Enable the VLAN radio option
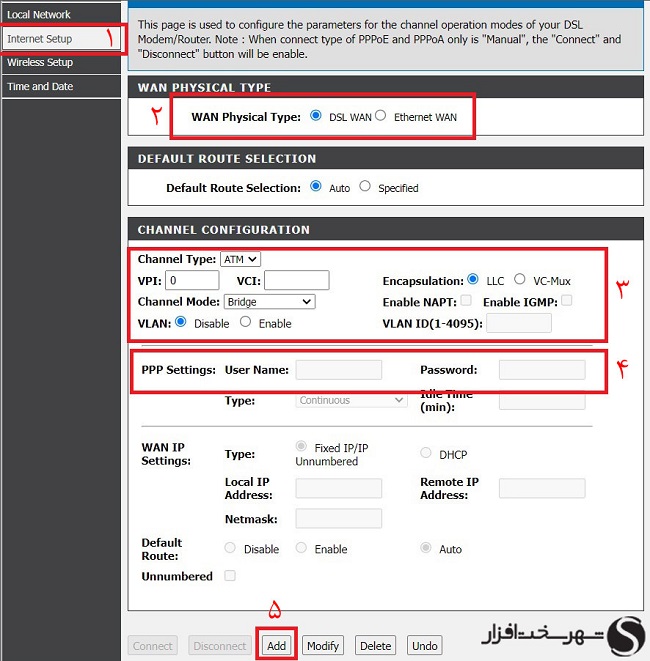650x661 pixels. (x=246, y=322)
